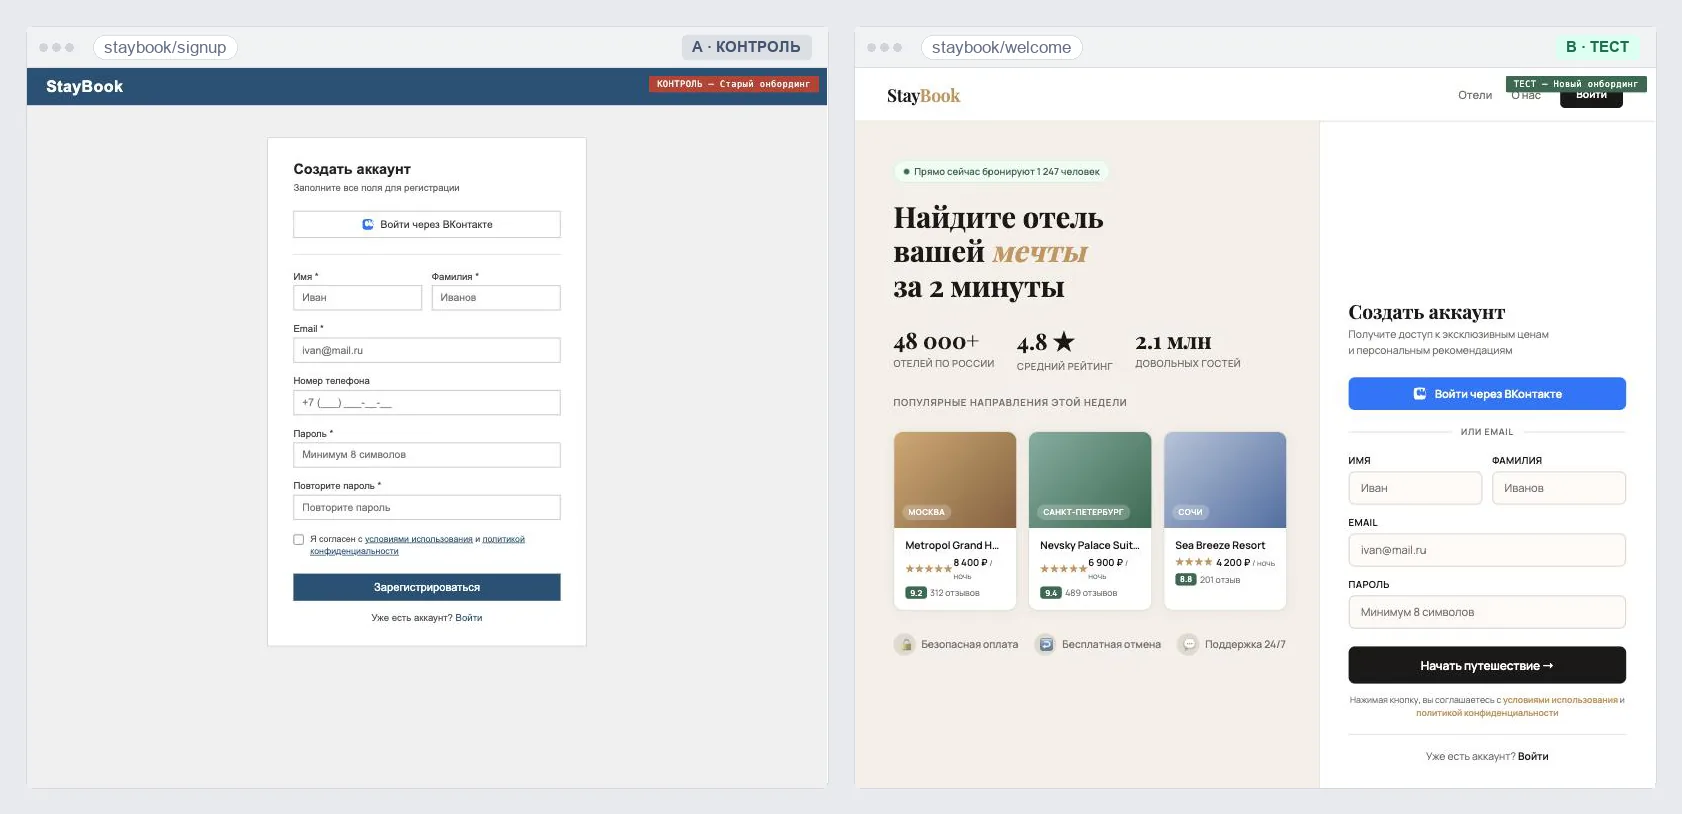Click the StayBook logo in the blue control header
The height and width of the screenshot is (814, 1682).
tap(85, 87)
